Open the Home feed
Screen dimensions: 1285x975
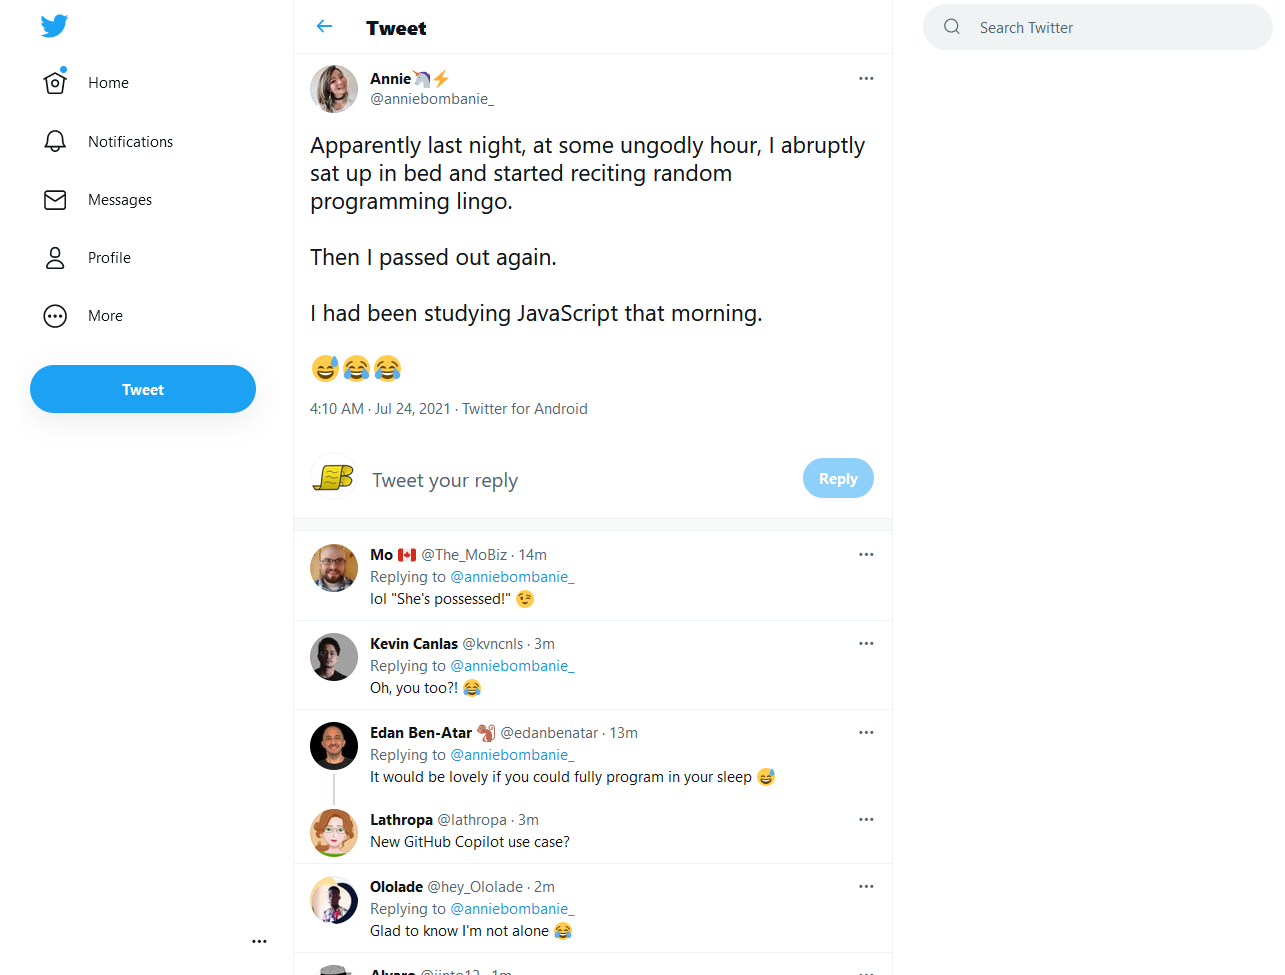[x=108, y=83]
